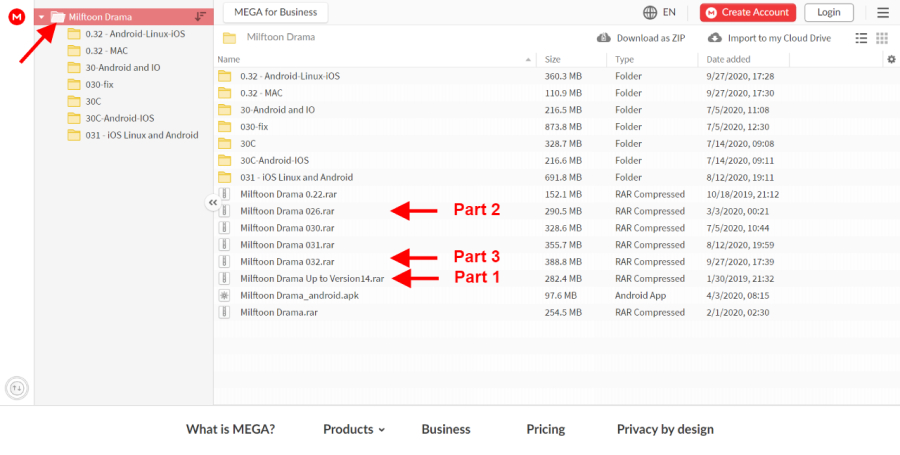900x455 pixels.
Task: Click the Login button
Action: coord(829,12)
